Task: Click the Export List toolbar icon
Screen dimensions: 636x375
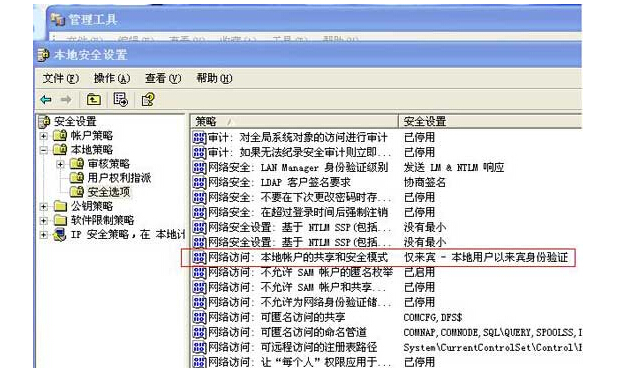Action: click(120, 99)
